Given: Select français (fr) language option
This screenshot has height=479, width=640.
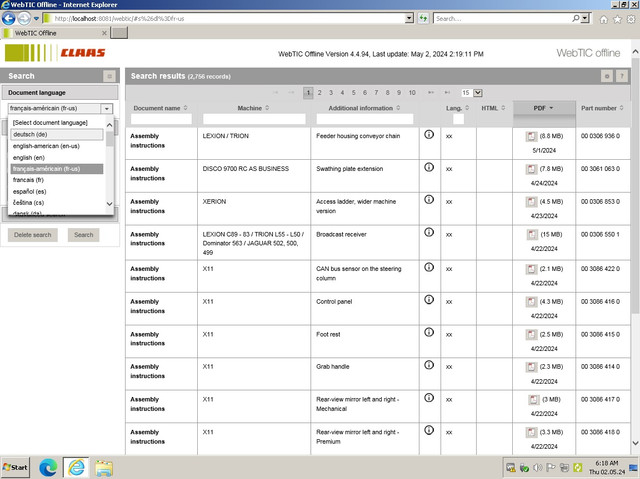Looking at the screenshot, I should [x=57, y=180].
